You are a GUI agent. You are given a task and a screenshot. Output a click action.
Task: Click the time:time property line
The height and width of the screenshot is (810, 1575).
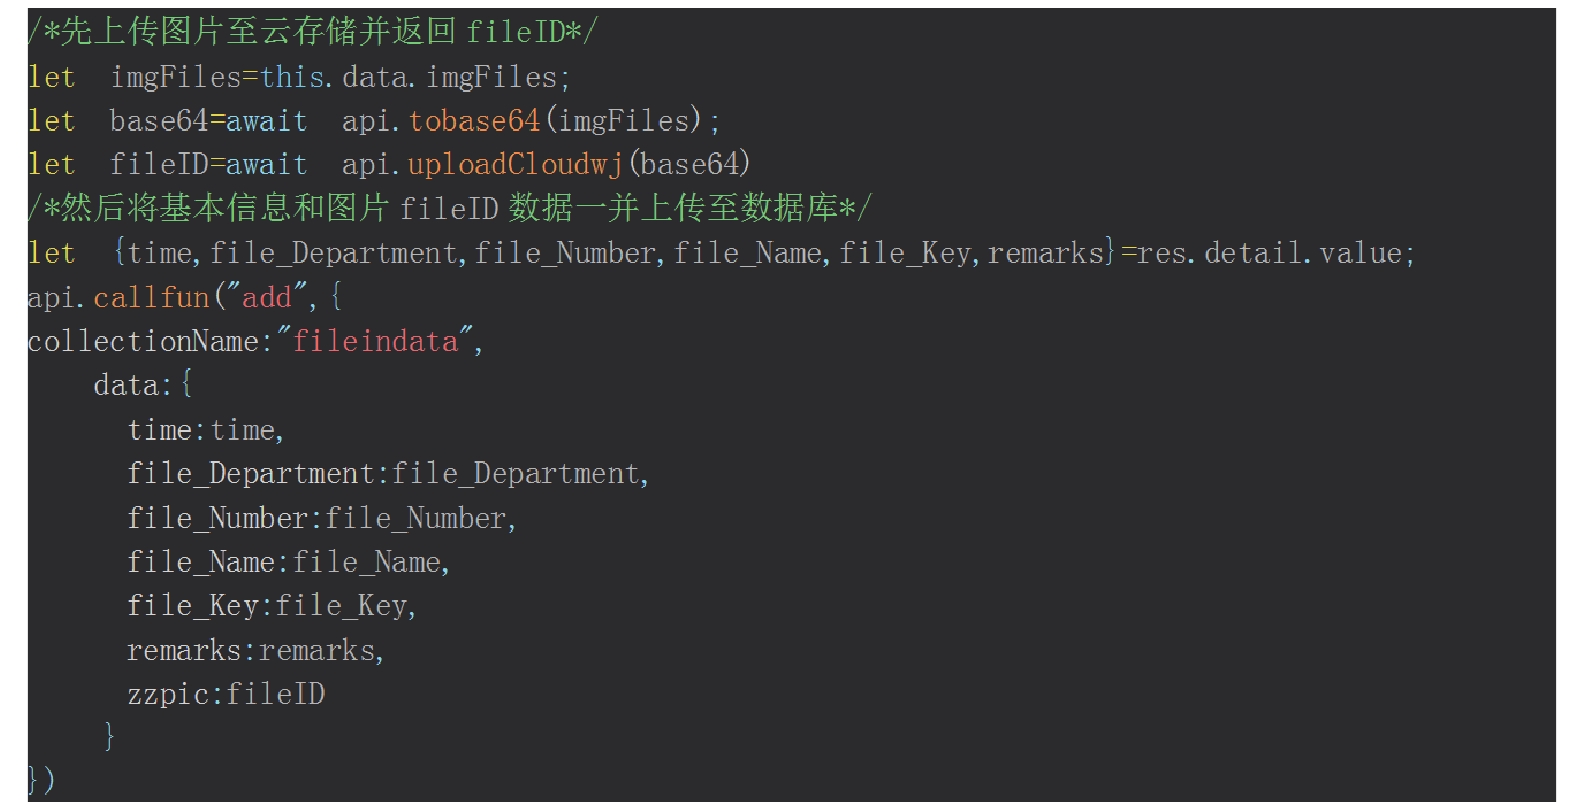205,430
